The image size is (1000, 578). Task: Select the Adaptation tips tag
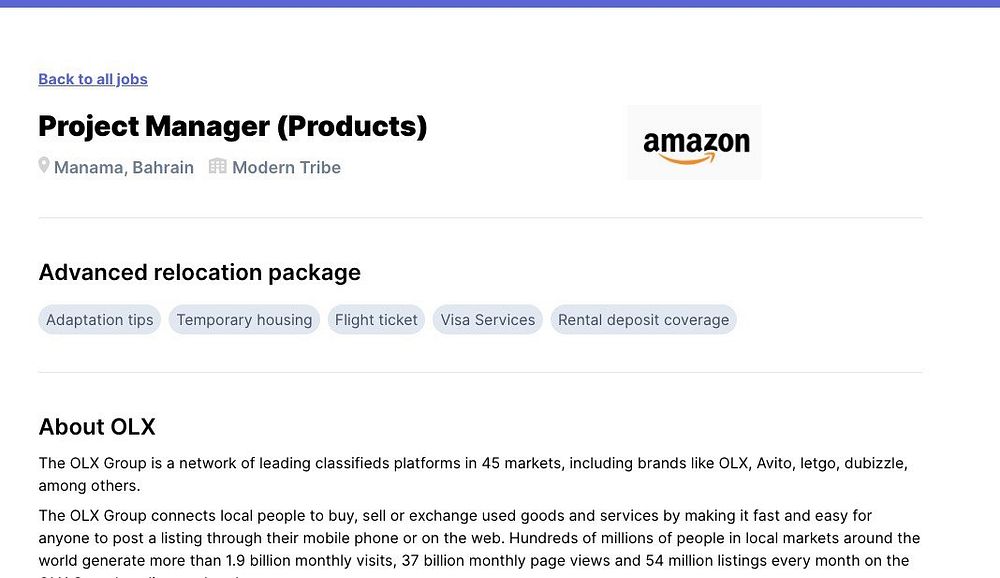click(100, 320)
